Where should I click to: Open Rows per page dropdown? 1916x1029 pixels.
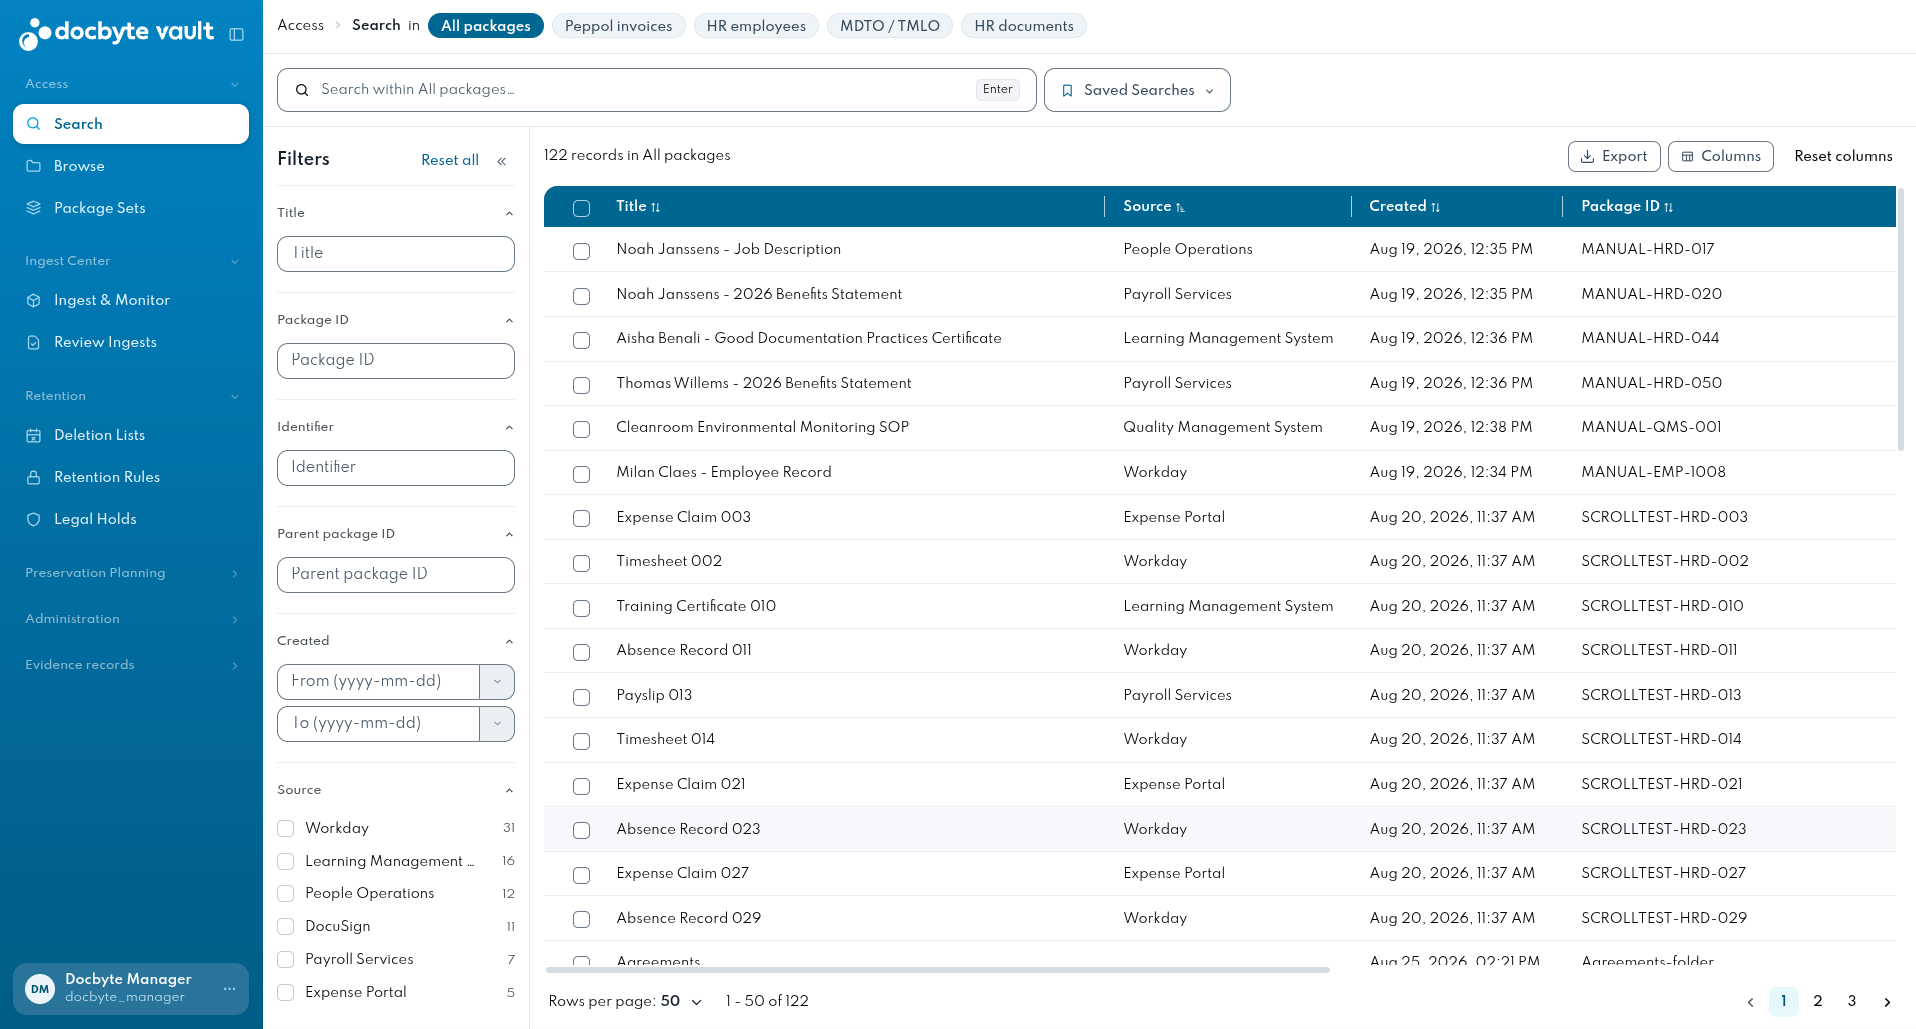click(681, 1001)
